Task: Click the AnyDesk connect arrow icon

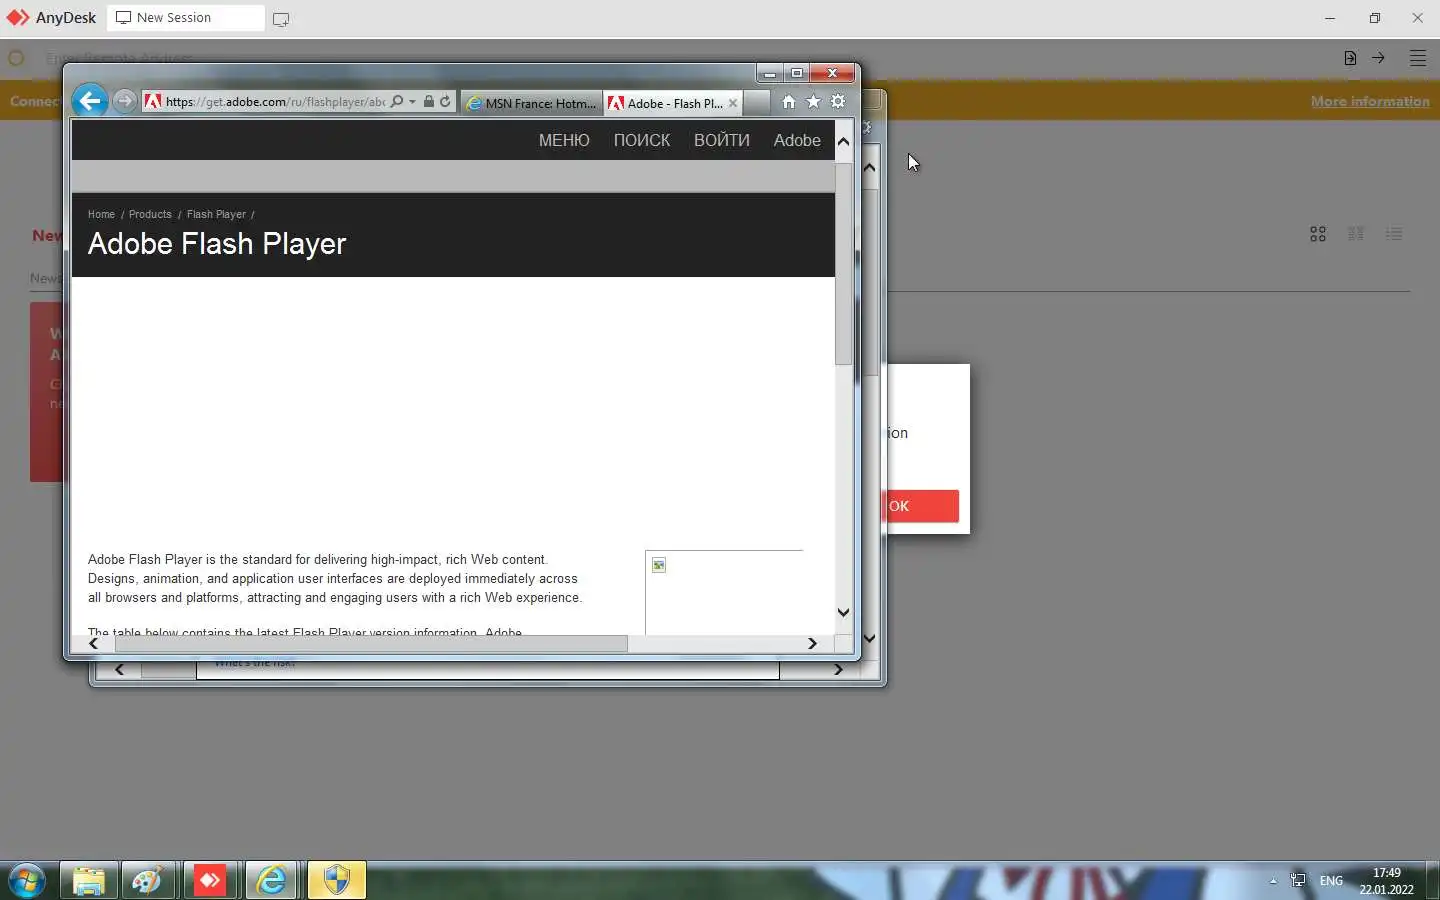Action: [x=1378, y=58]
